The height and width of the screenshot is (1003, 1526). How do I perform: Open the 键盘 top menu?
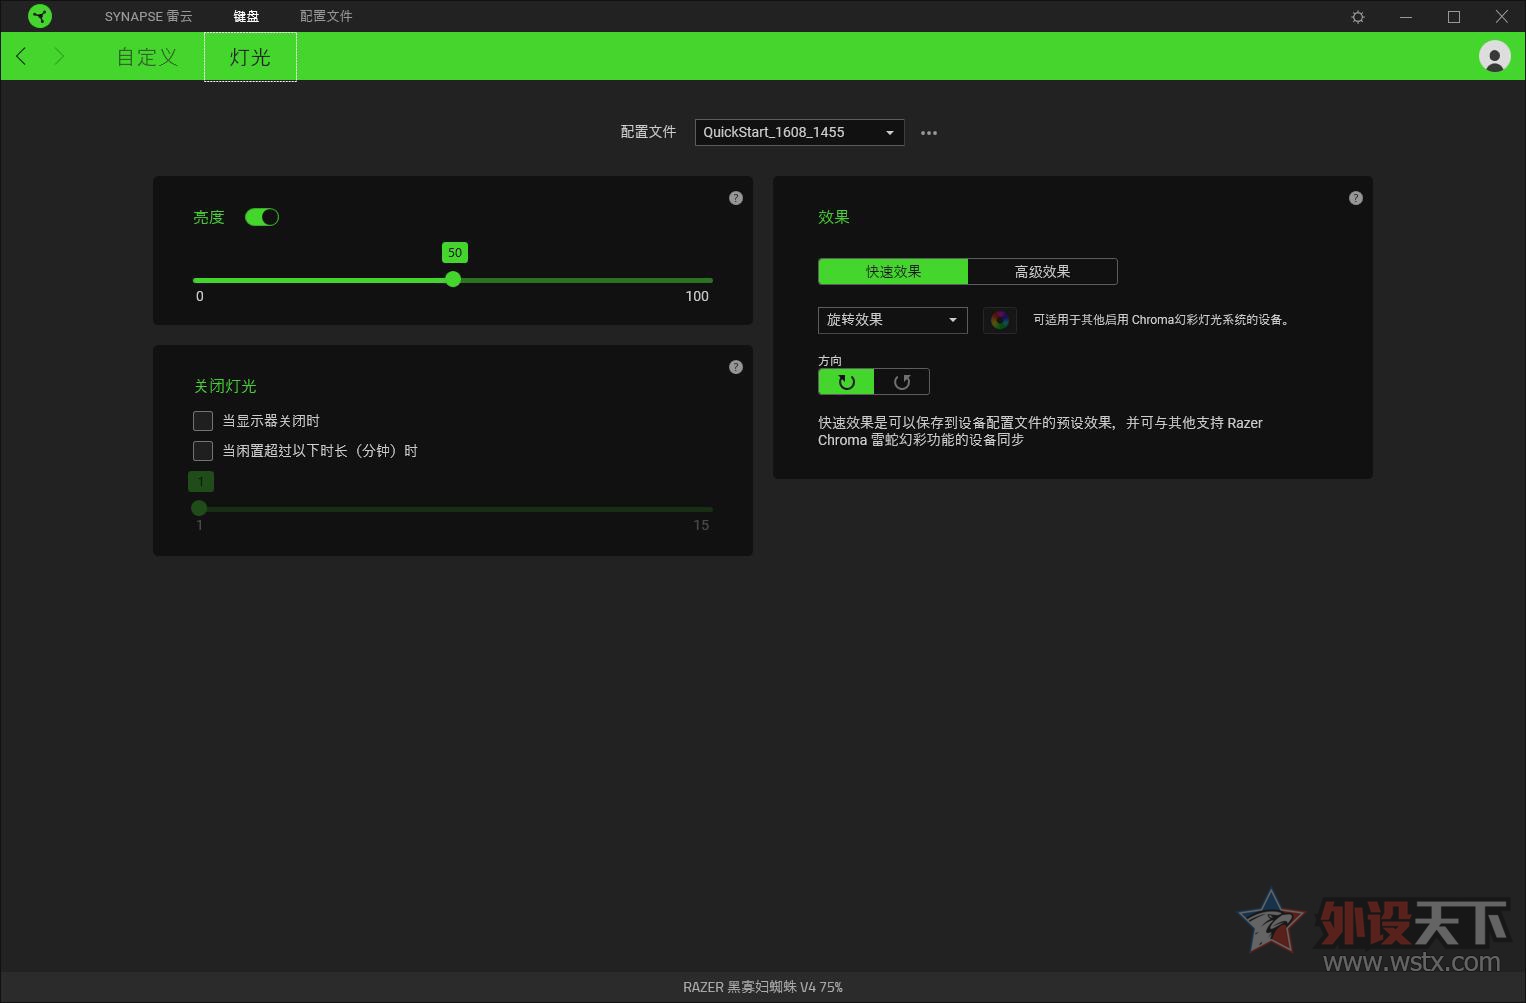coord(246,16)
